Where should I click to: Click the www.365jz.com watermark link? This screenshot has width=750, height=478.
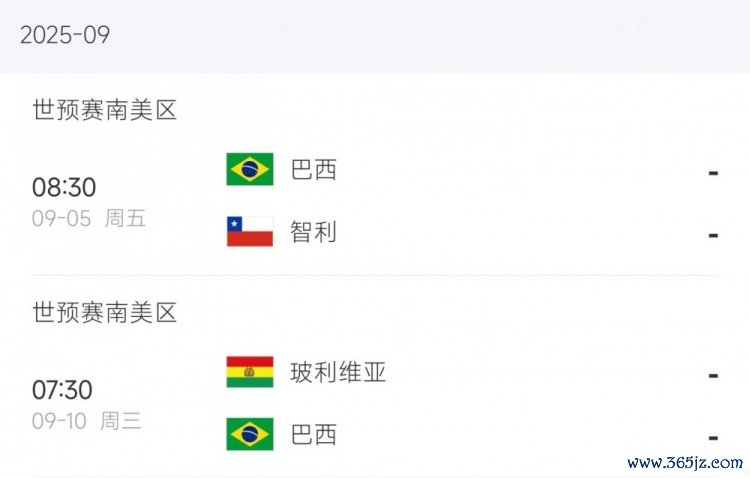coord(684,463)
